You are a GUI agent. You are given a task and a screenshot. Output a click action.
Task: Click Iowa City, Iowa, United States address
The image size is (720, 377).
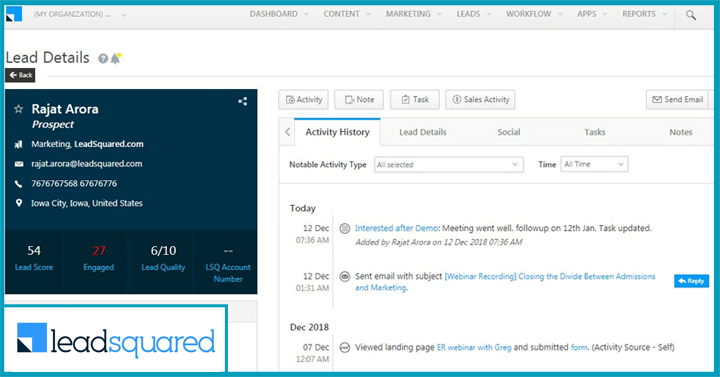[x=87, y=203]
